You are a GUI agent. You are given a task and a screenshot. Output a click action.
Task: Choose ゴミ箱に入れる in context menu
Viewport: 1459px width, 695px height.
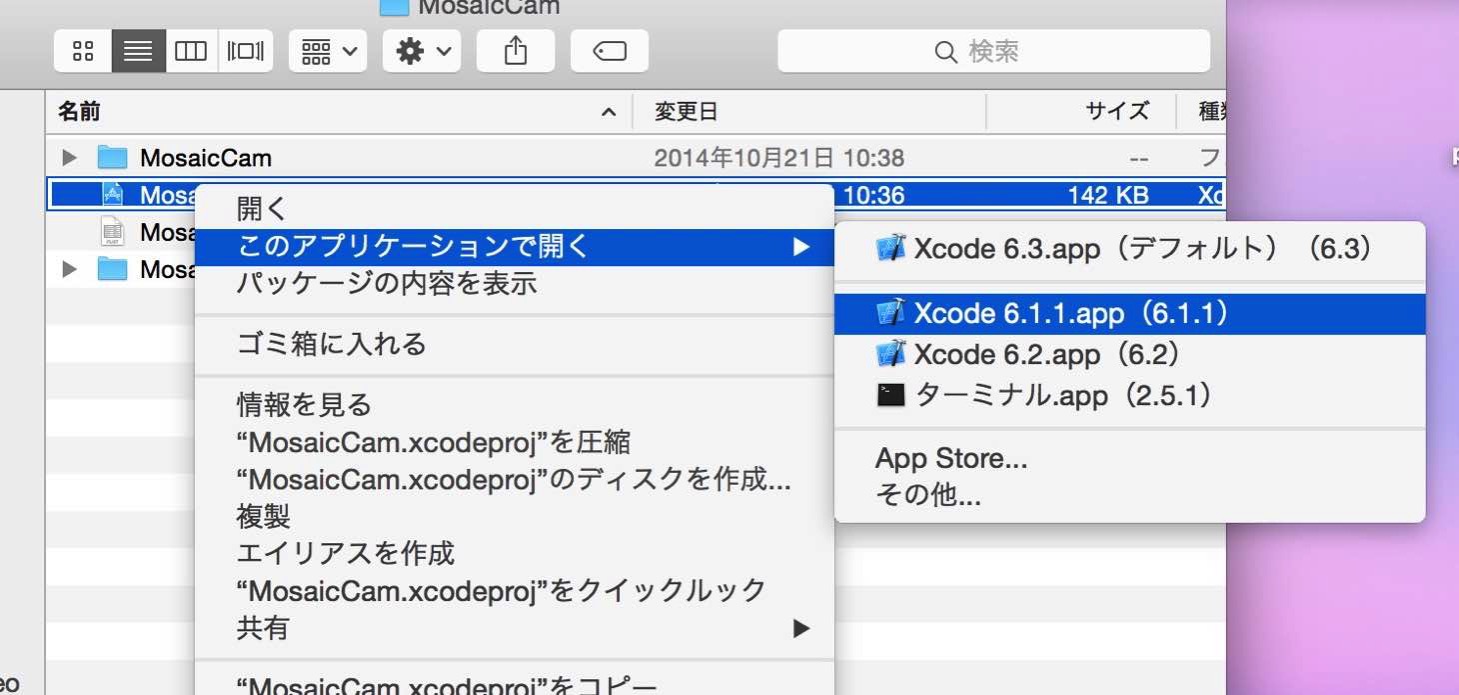(514, 344)
